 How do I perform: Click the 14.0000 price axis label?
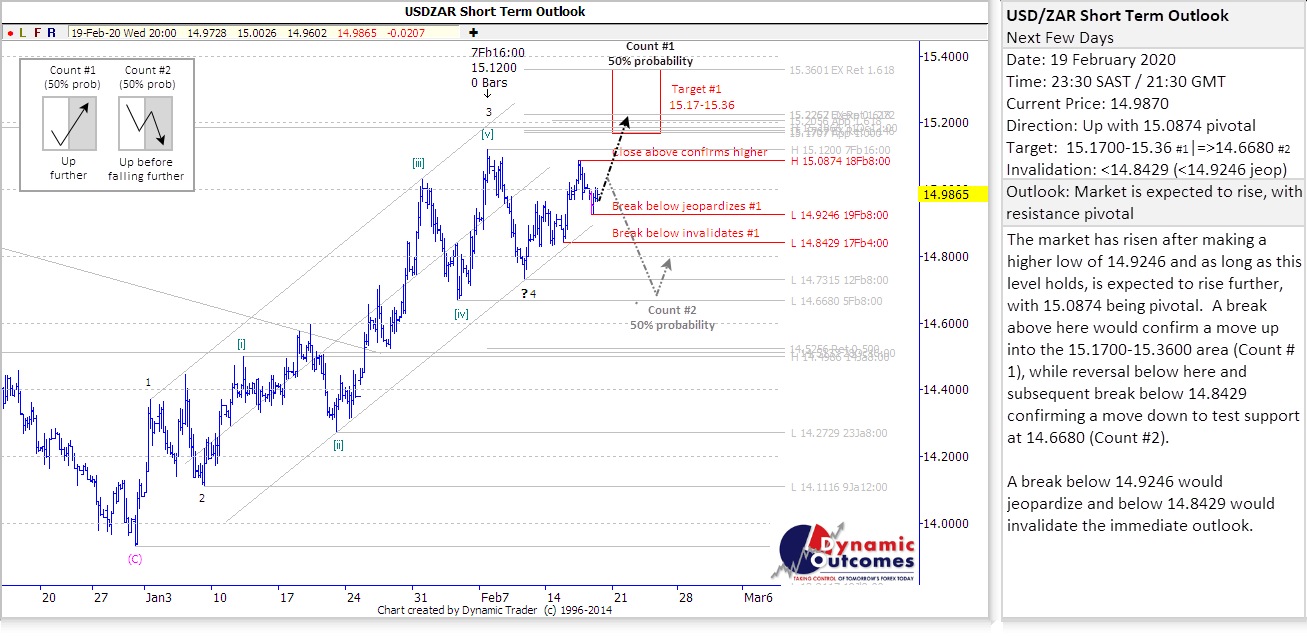(x=946, y=523)
